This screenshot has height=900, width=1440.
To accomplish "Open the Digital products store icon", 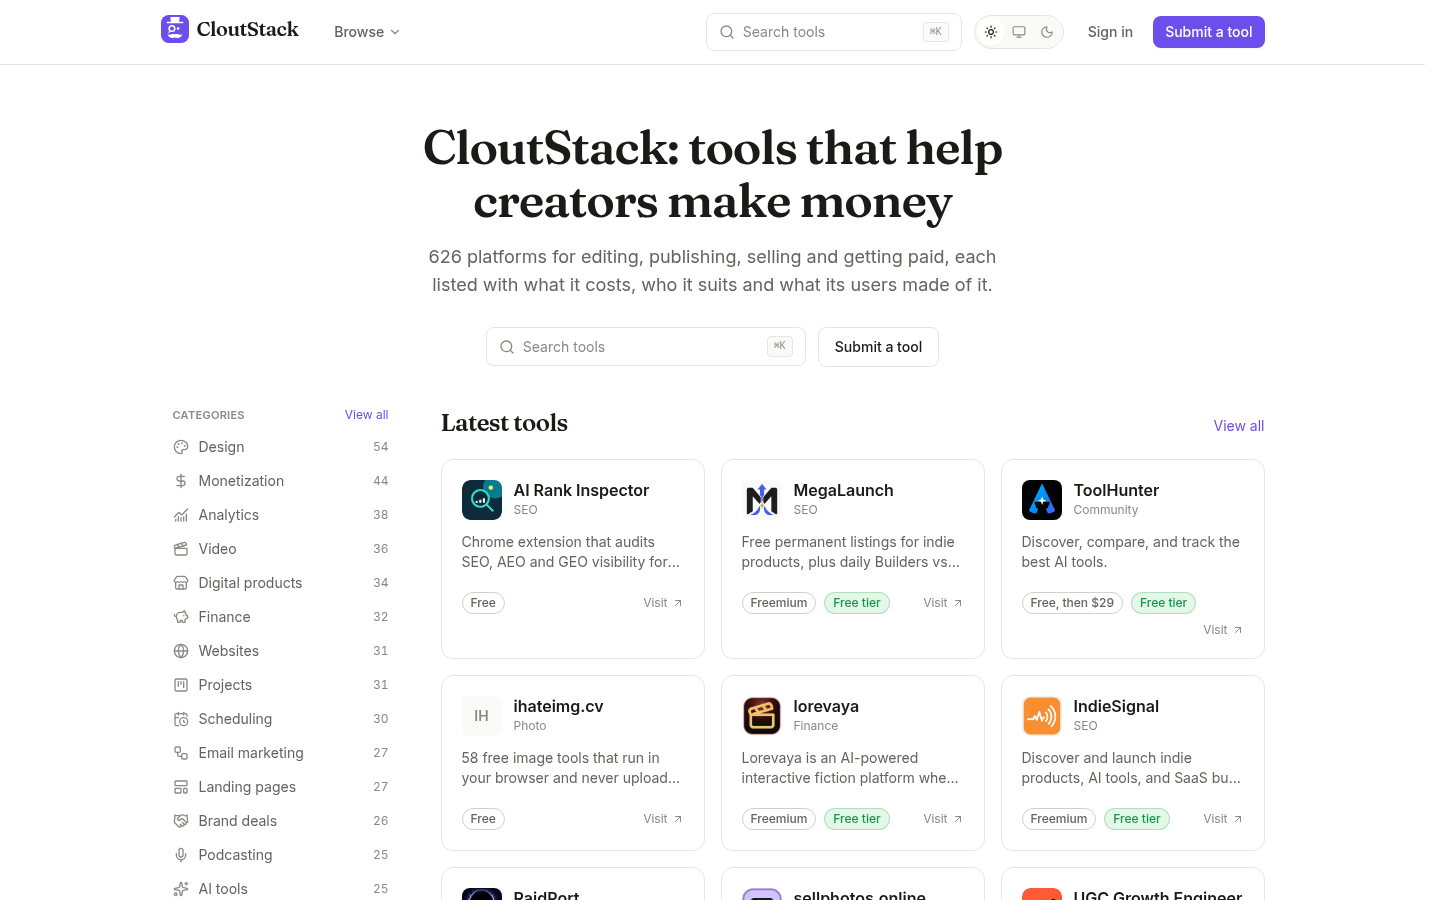I will pyautogui.click(x=181, y=583).
